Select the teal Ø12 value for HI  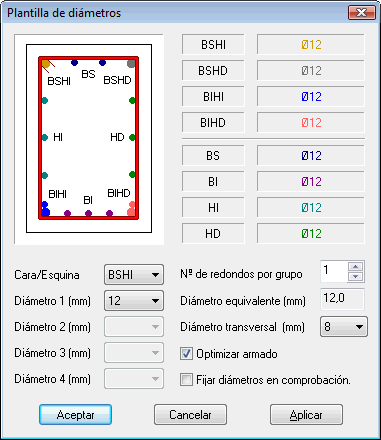(311, 207)
